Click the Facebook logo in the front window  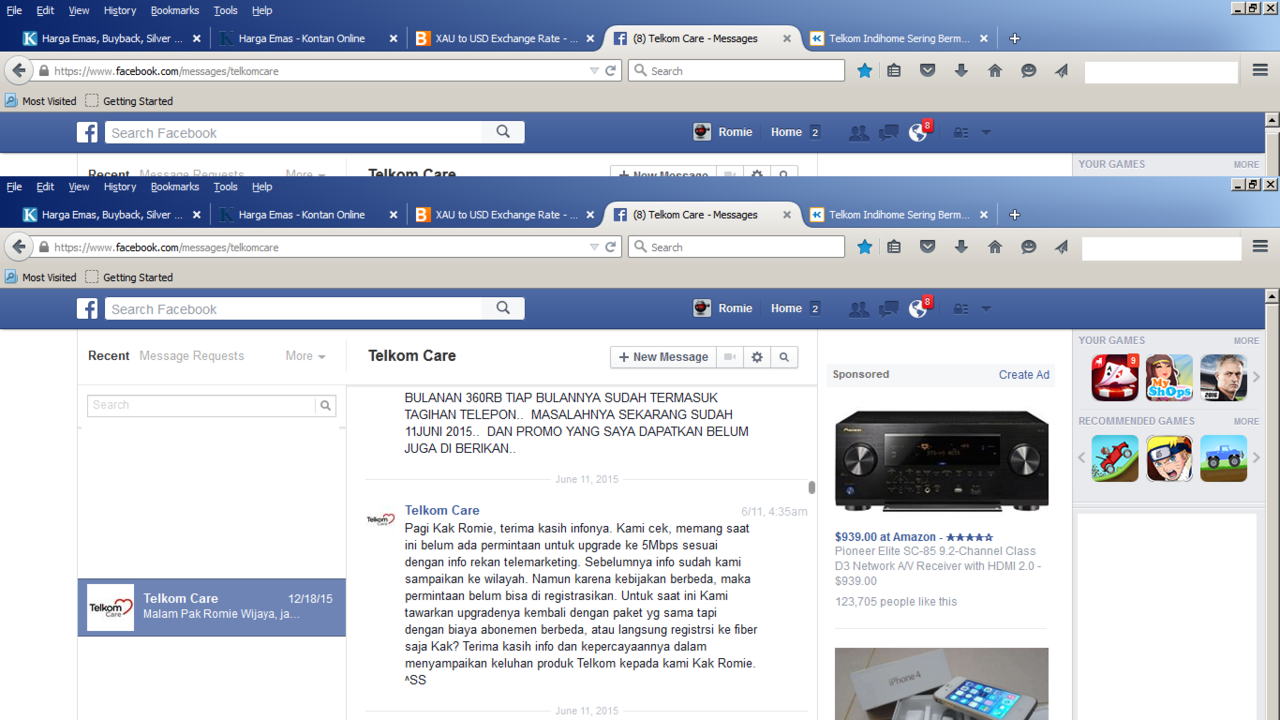coord(88,309)
